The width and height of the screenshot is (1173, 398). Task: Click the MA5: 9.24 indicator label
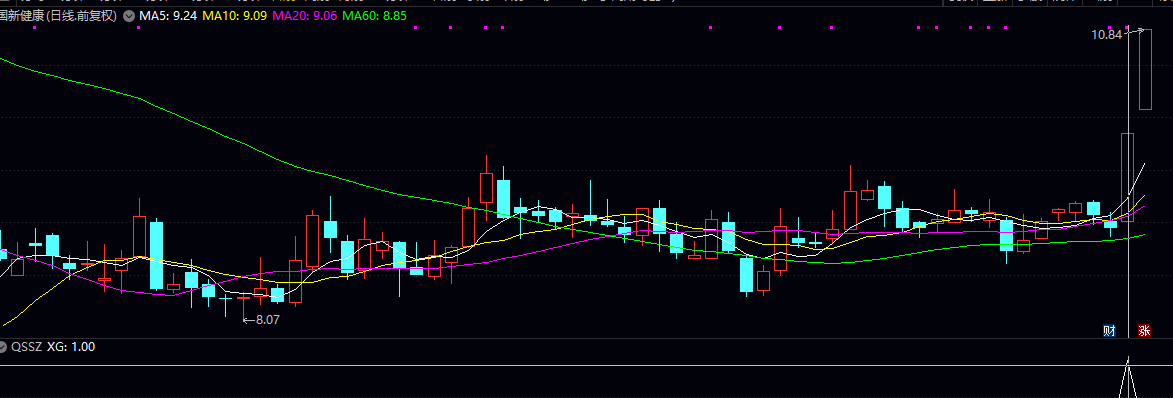point(168,16)
